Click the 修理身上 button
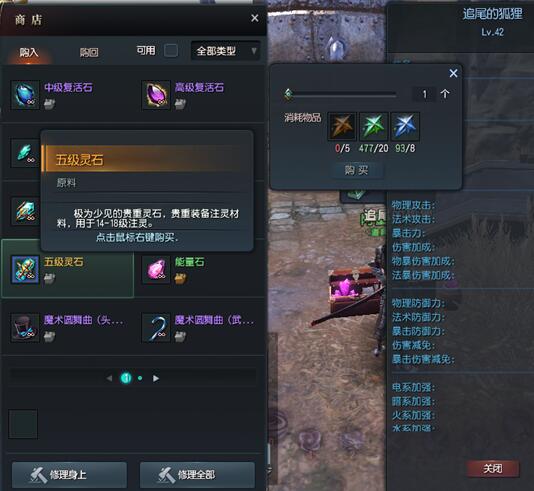The width and height of the screenshot is (534, 491). [x=69, y=474]
